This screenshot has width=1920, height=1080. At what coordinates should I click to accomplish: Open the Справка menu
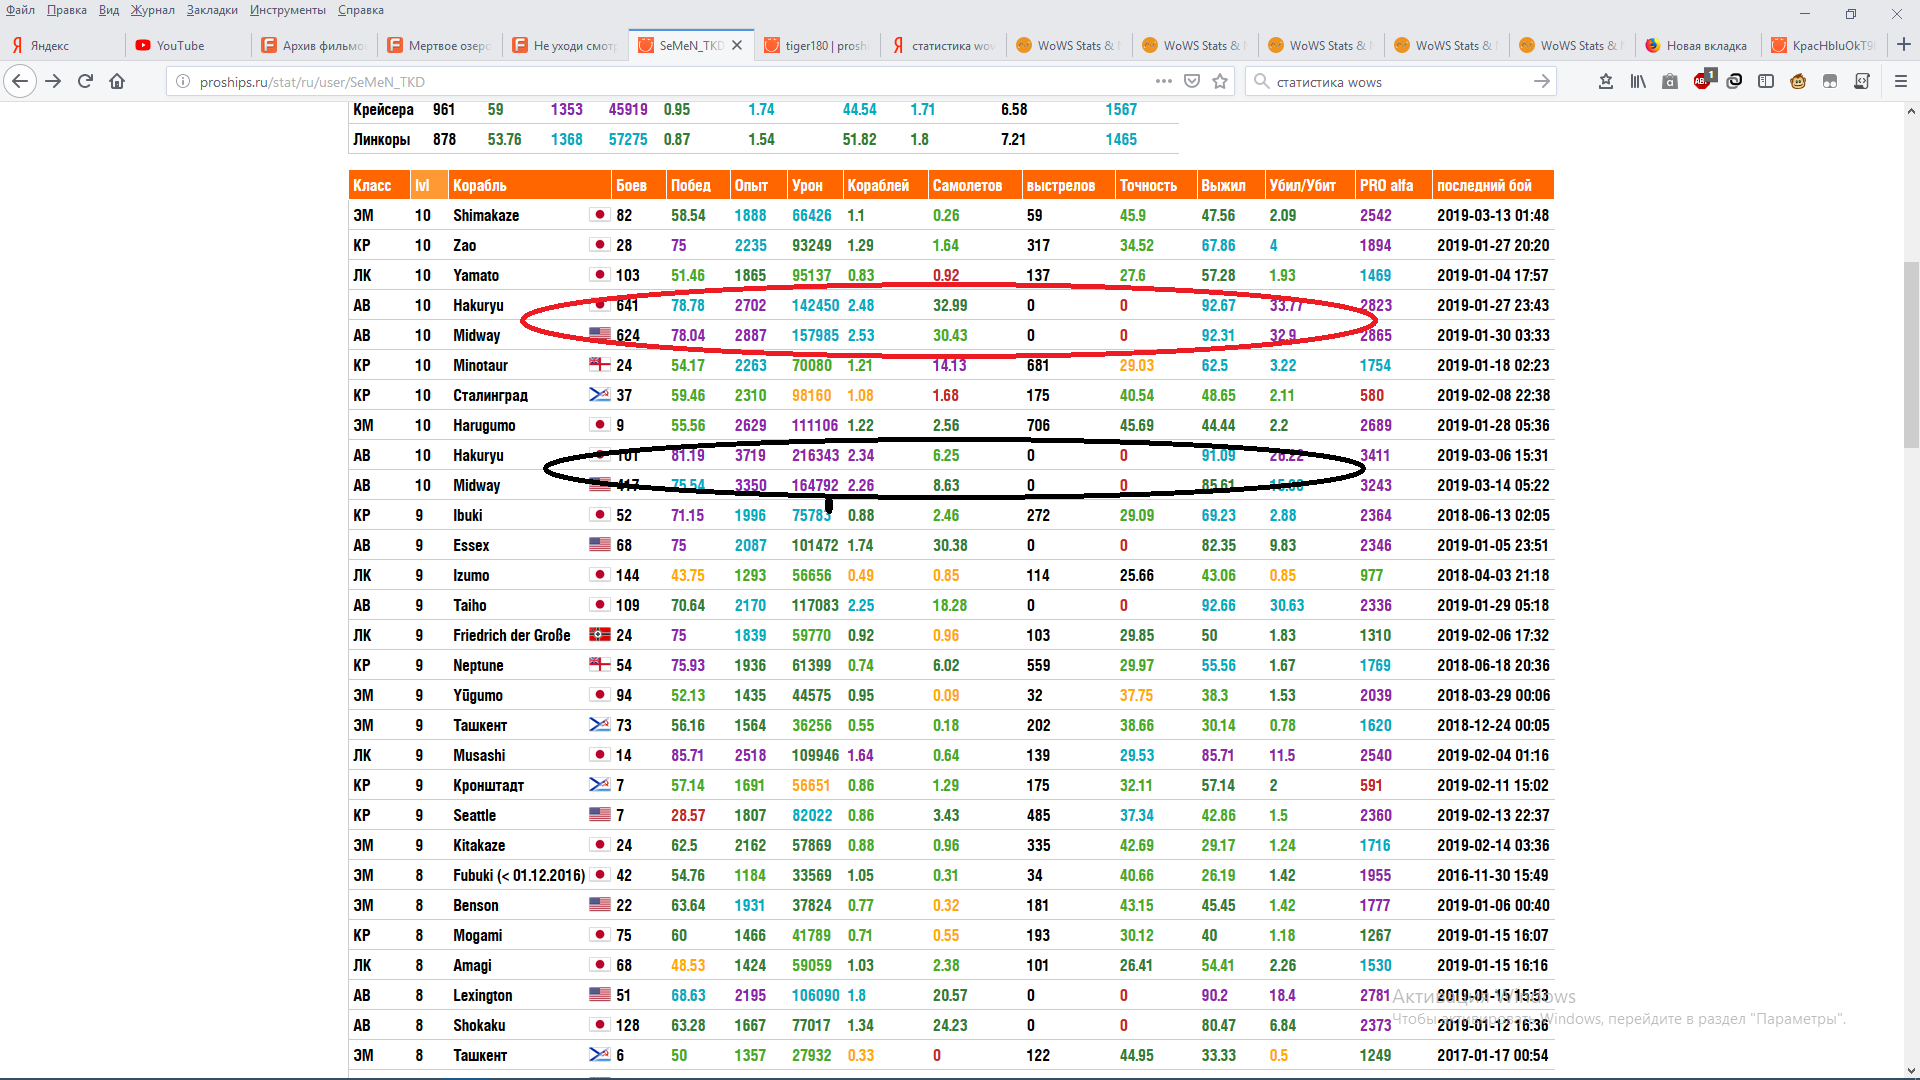360,10
